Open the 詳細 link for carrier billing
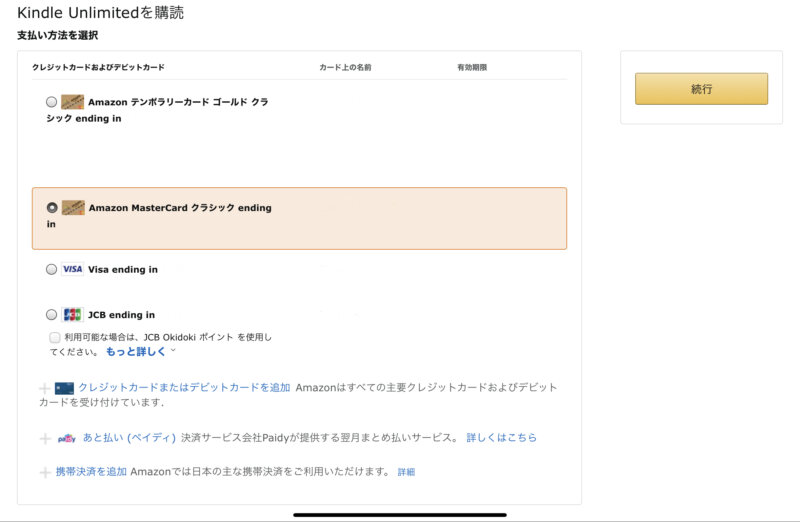This screenshot has width=800, height=522. [406, 472]
